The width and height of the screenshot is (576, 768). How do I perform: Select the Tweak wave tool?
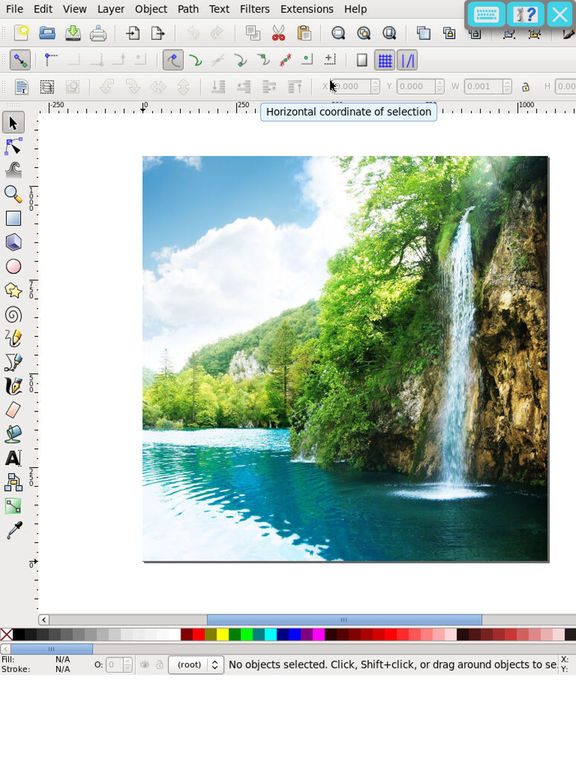13,170
